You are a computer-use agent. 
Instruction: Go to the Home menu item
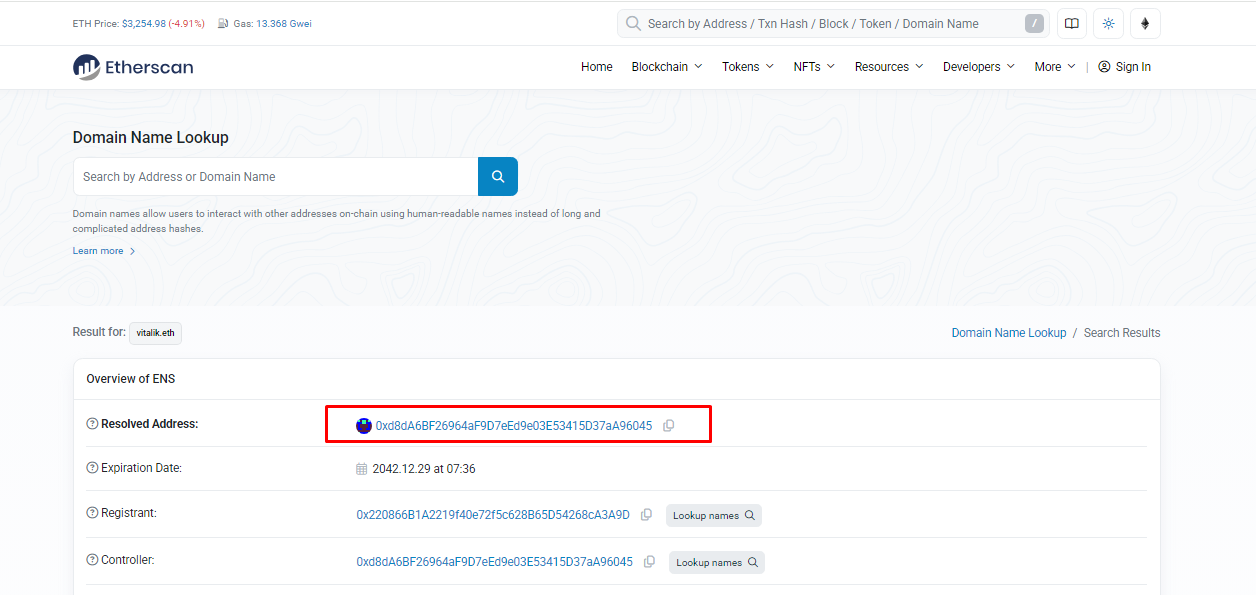pyautogui.click(x=597, y=67)
